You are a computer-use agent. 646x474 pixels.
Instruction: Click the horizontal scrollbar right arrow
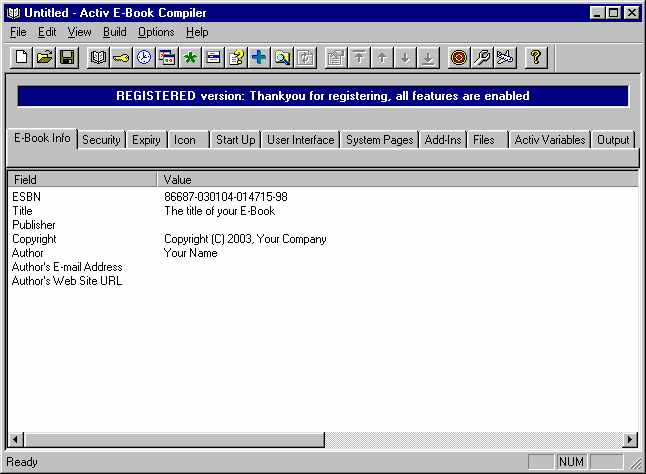630,440
